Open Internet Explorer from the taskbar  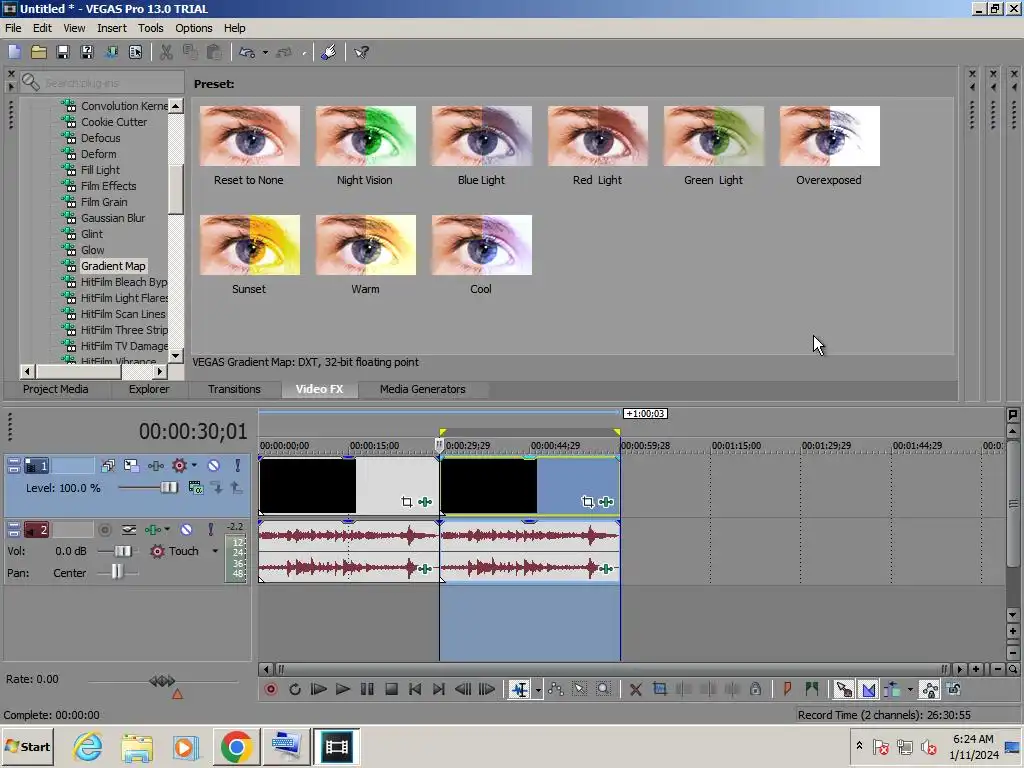click(x=88, y=746)
